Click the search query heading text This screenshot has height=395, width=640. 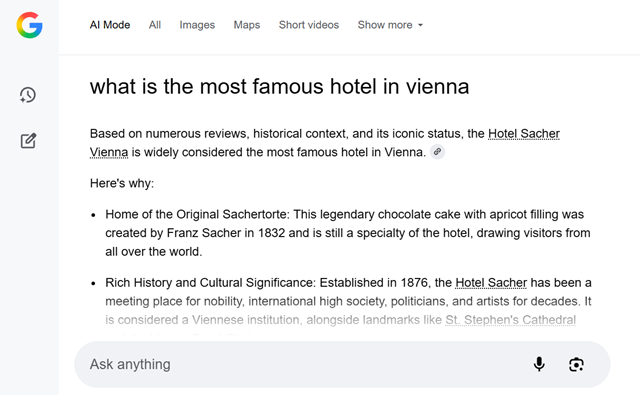click(280, 87)
